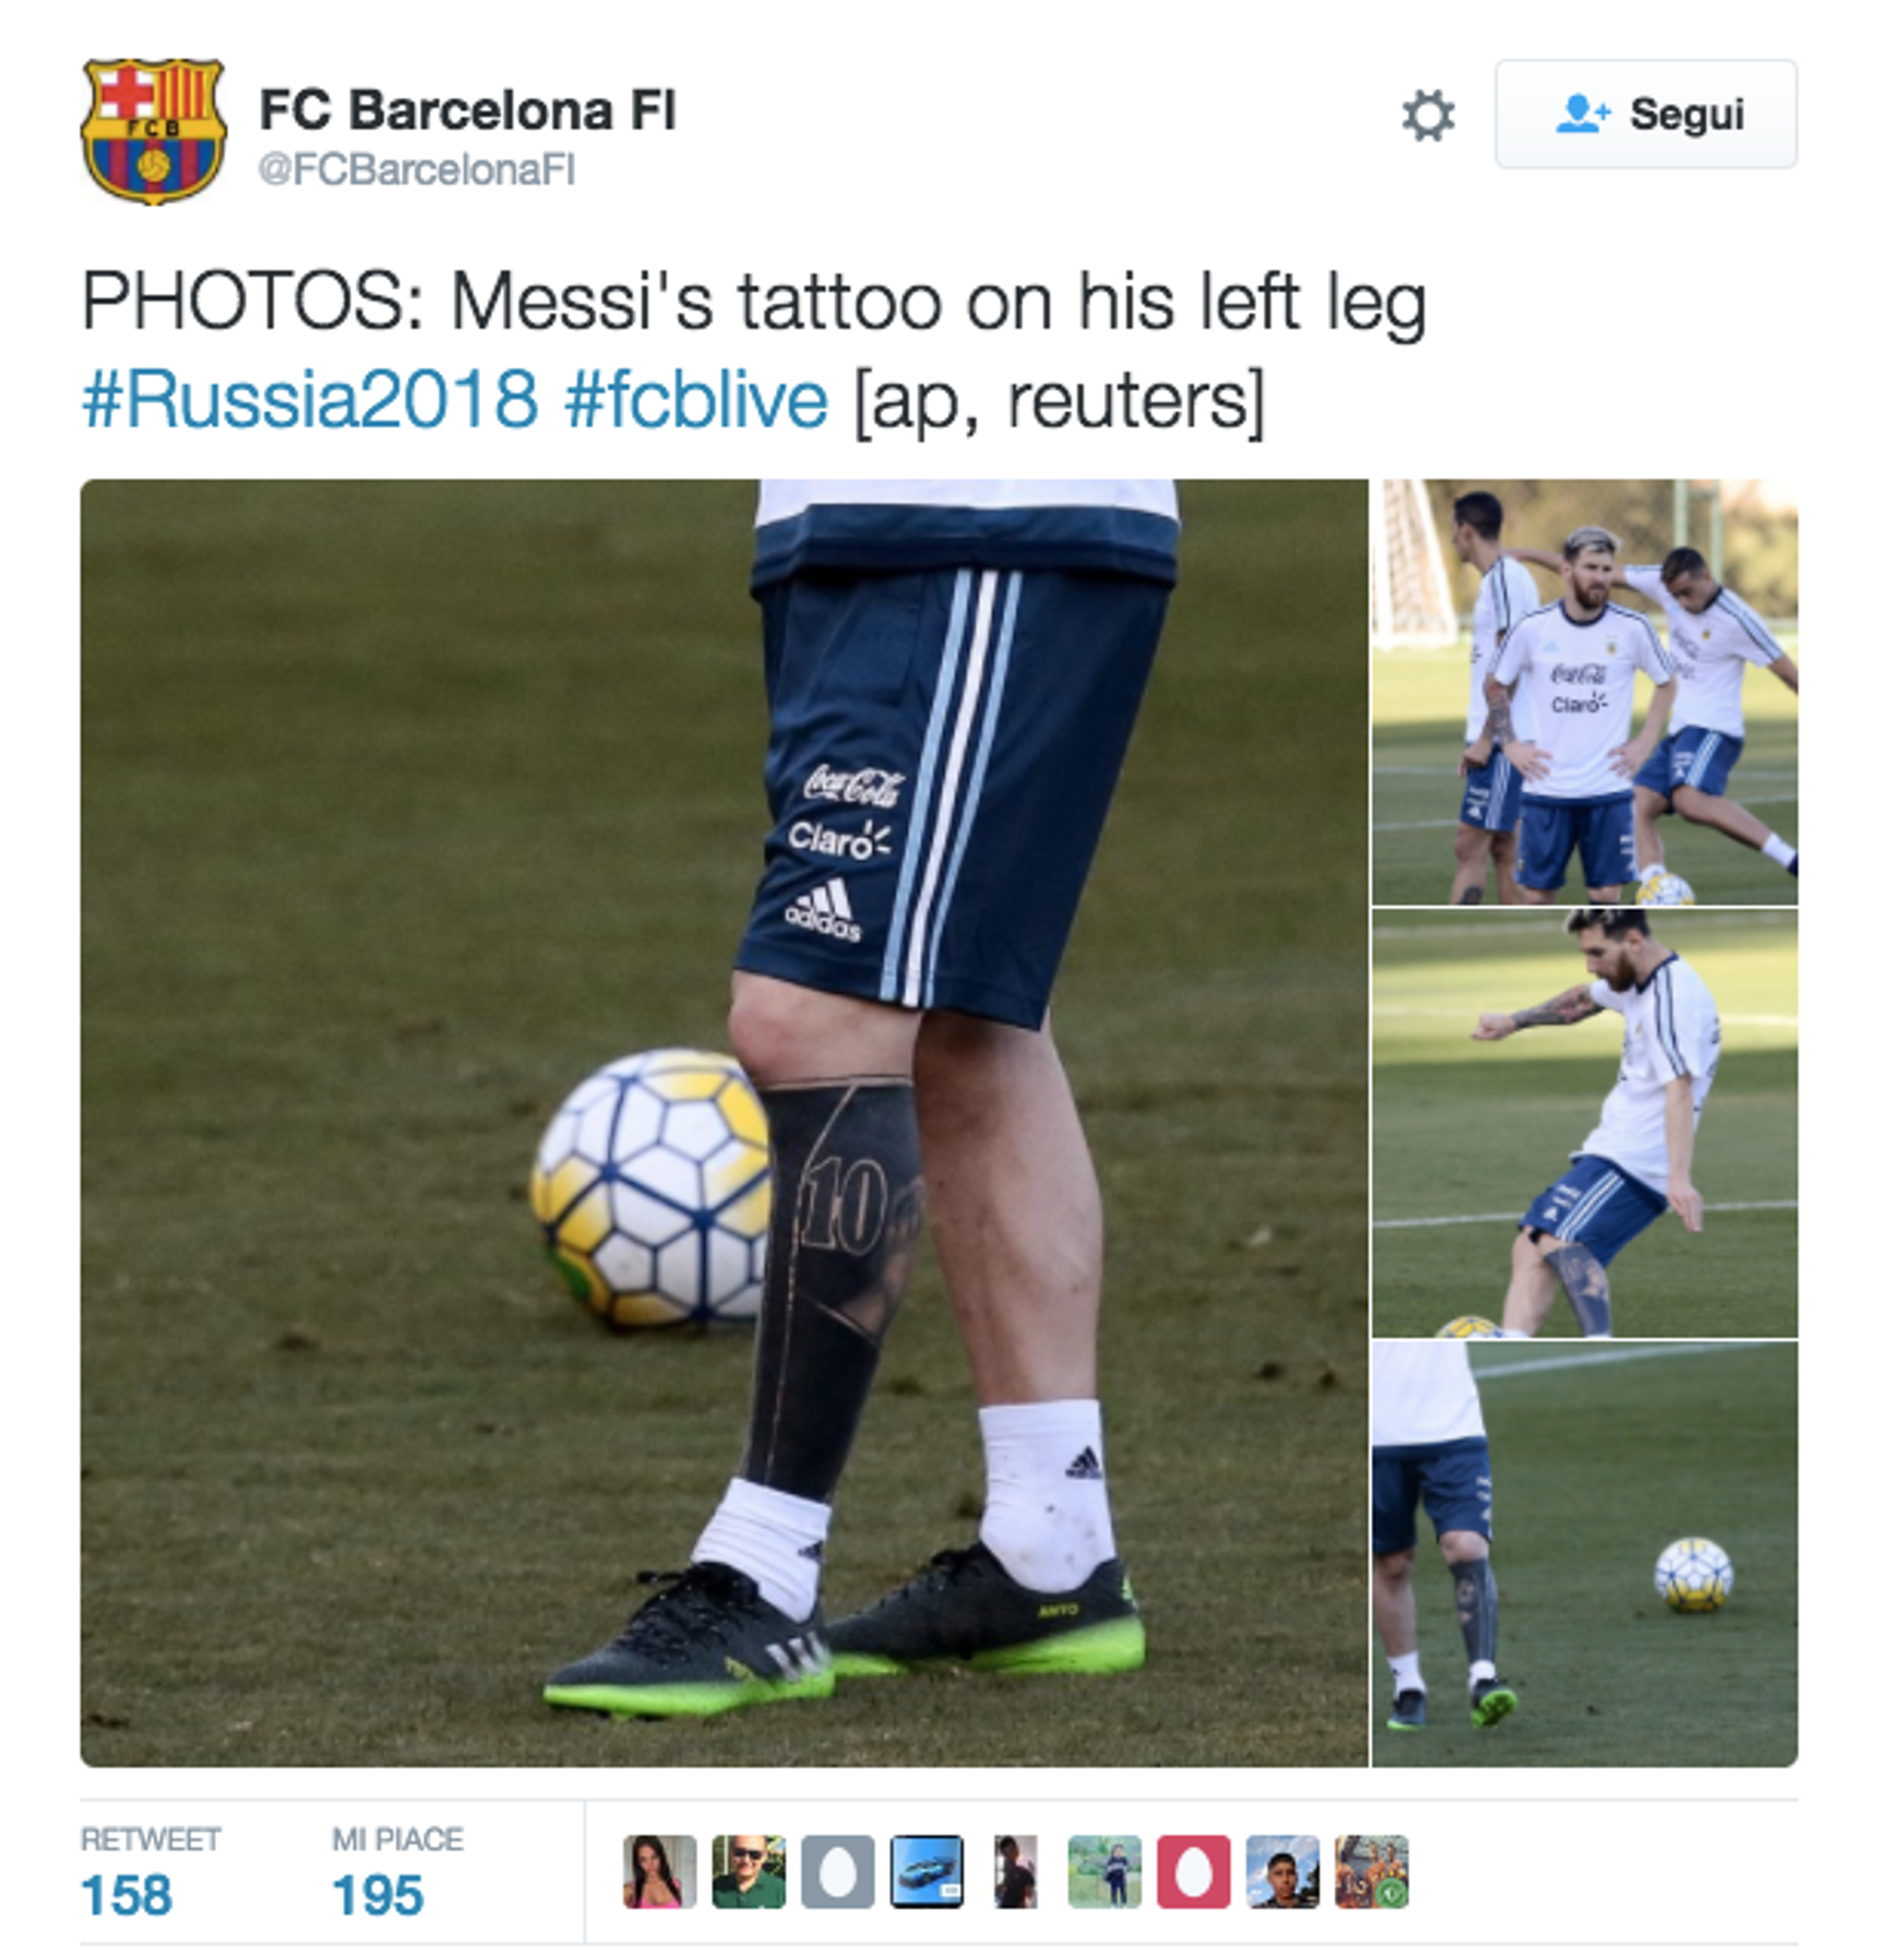Screen dimensions: 1893x1960
Task: Open the photo of three players training
Action: (x=1585, y=692)
